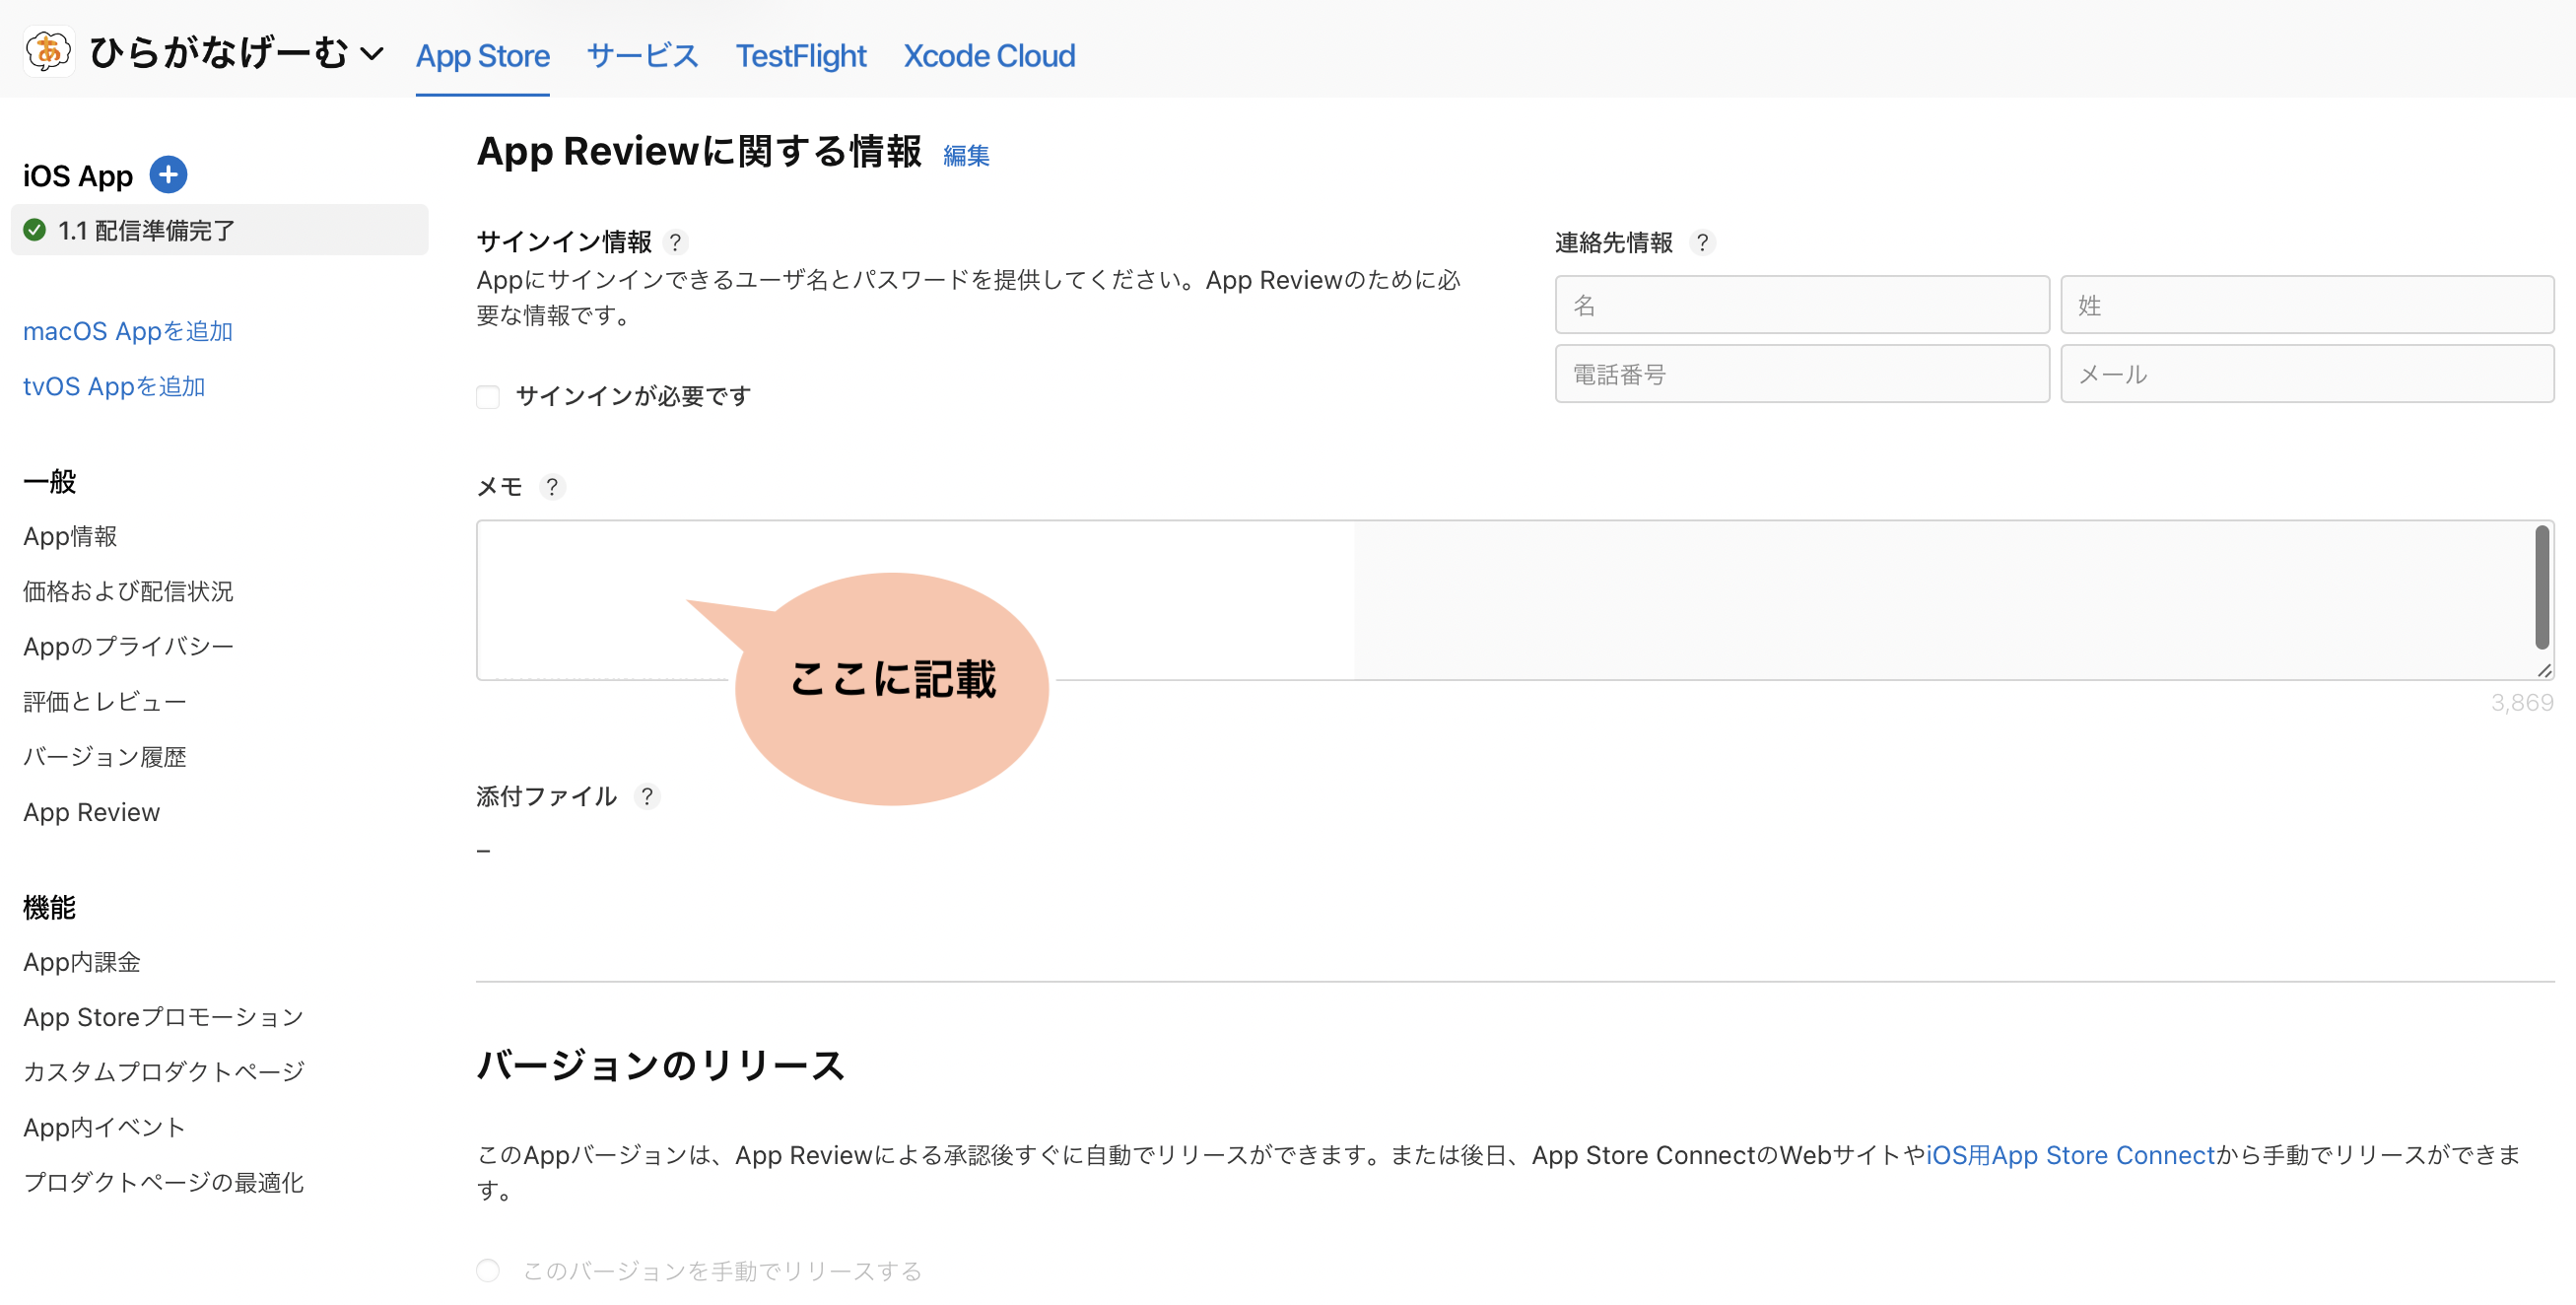
Task: Switch to the App Store tab
Action: pos(483,56)
